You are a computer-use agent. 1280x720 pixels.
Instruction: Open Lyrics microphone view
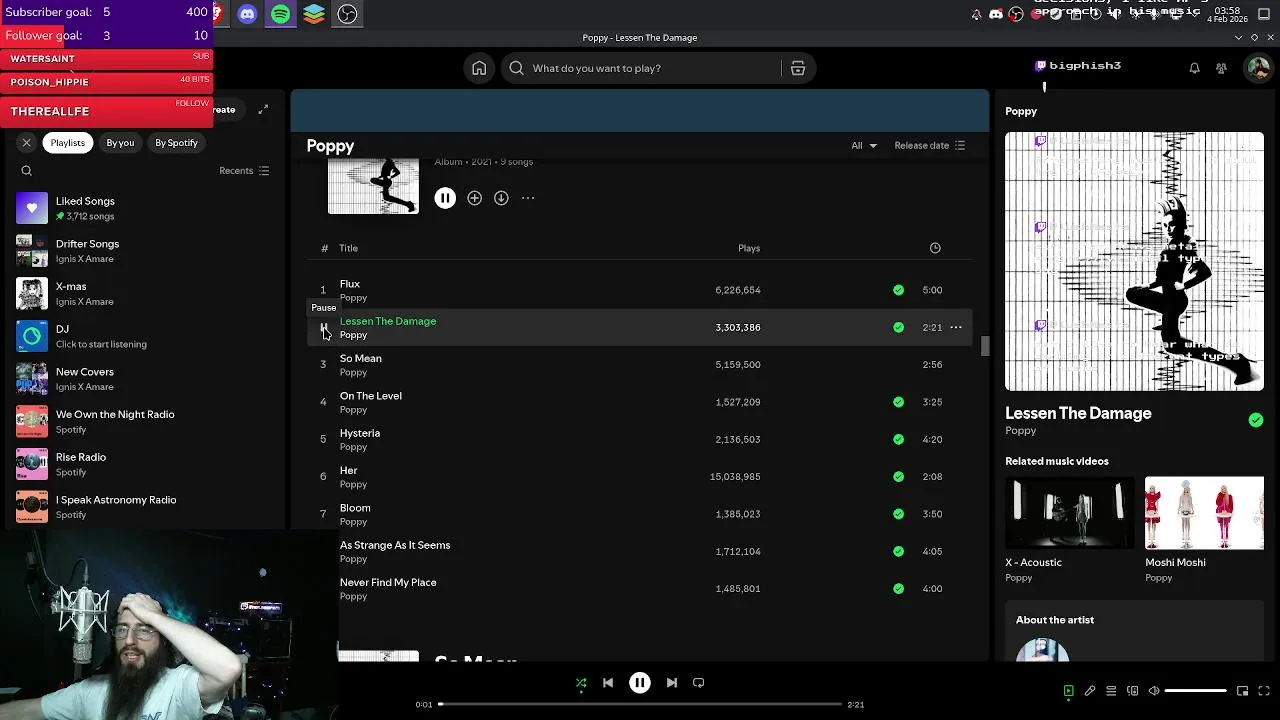pyautogui.click(x=1090, y=691)
